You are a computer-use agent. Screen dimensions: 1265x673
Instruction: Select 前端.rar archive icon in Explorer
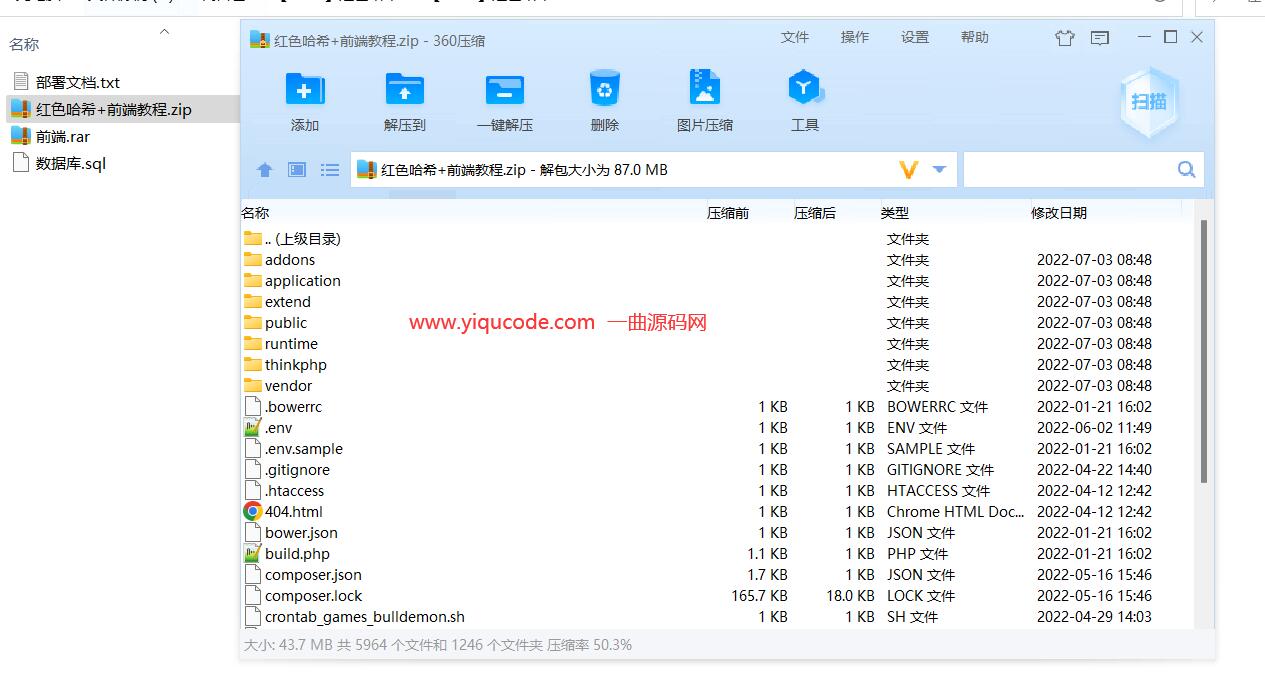(21, 136)
